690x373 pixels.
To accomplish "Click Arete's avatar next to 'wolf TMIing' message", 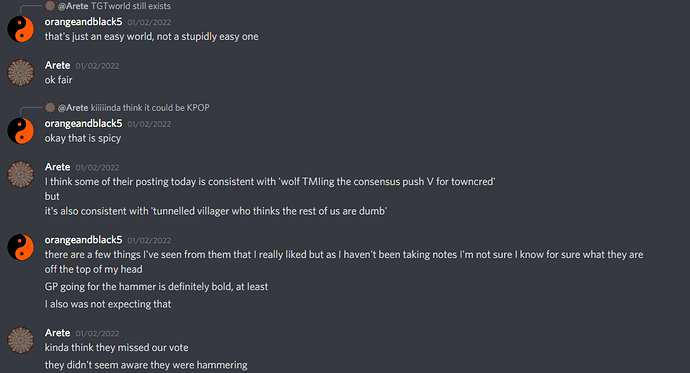I will [20, 174].
